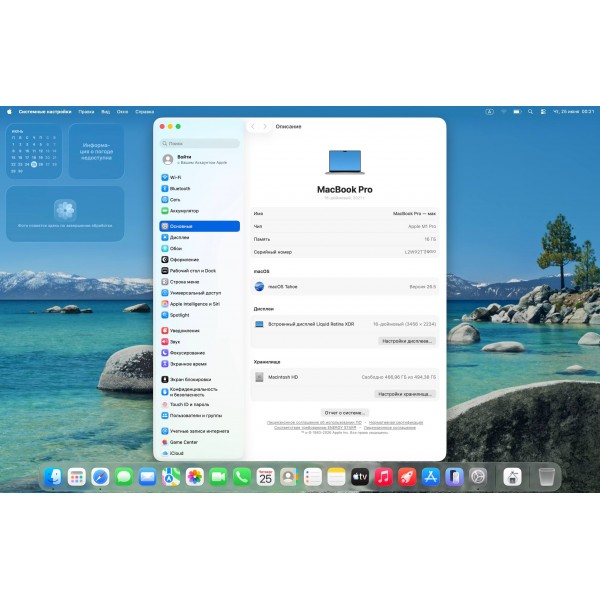The height and width of the screenshot is (600, 600).
Task: Open Универсальный доступ settings
Action: 199,293
